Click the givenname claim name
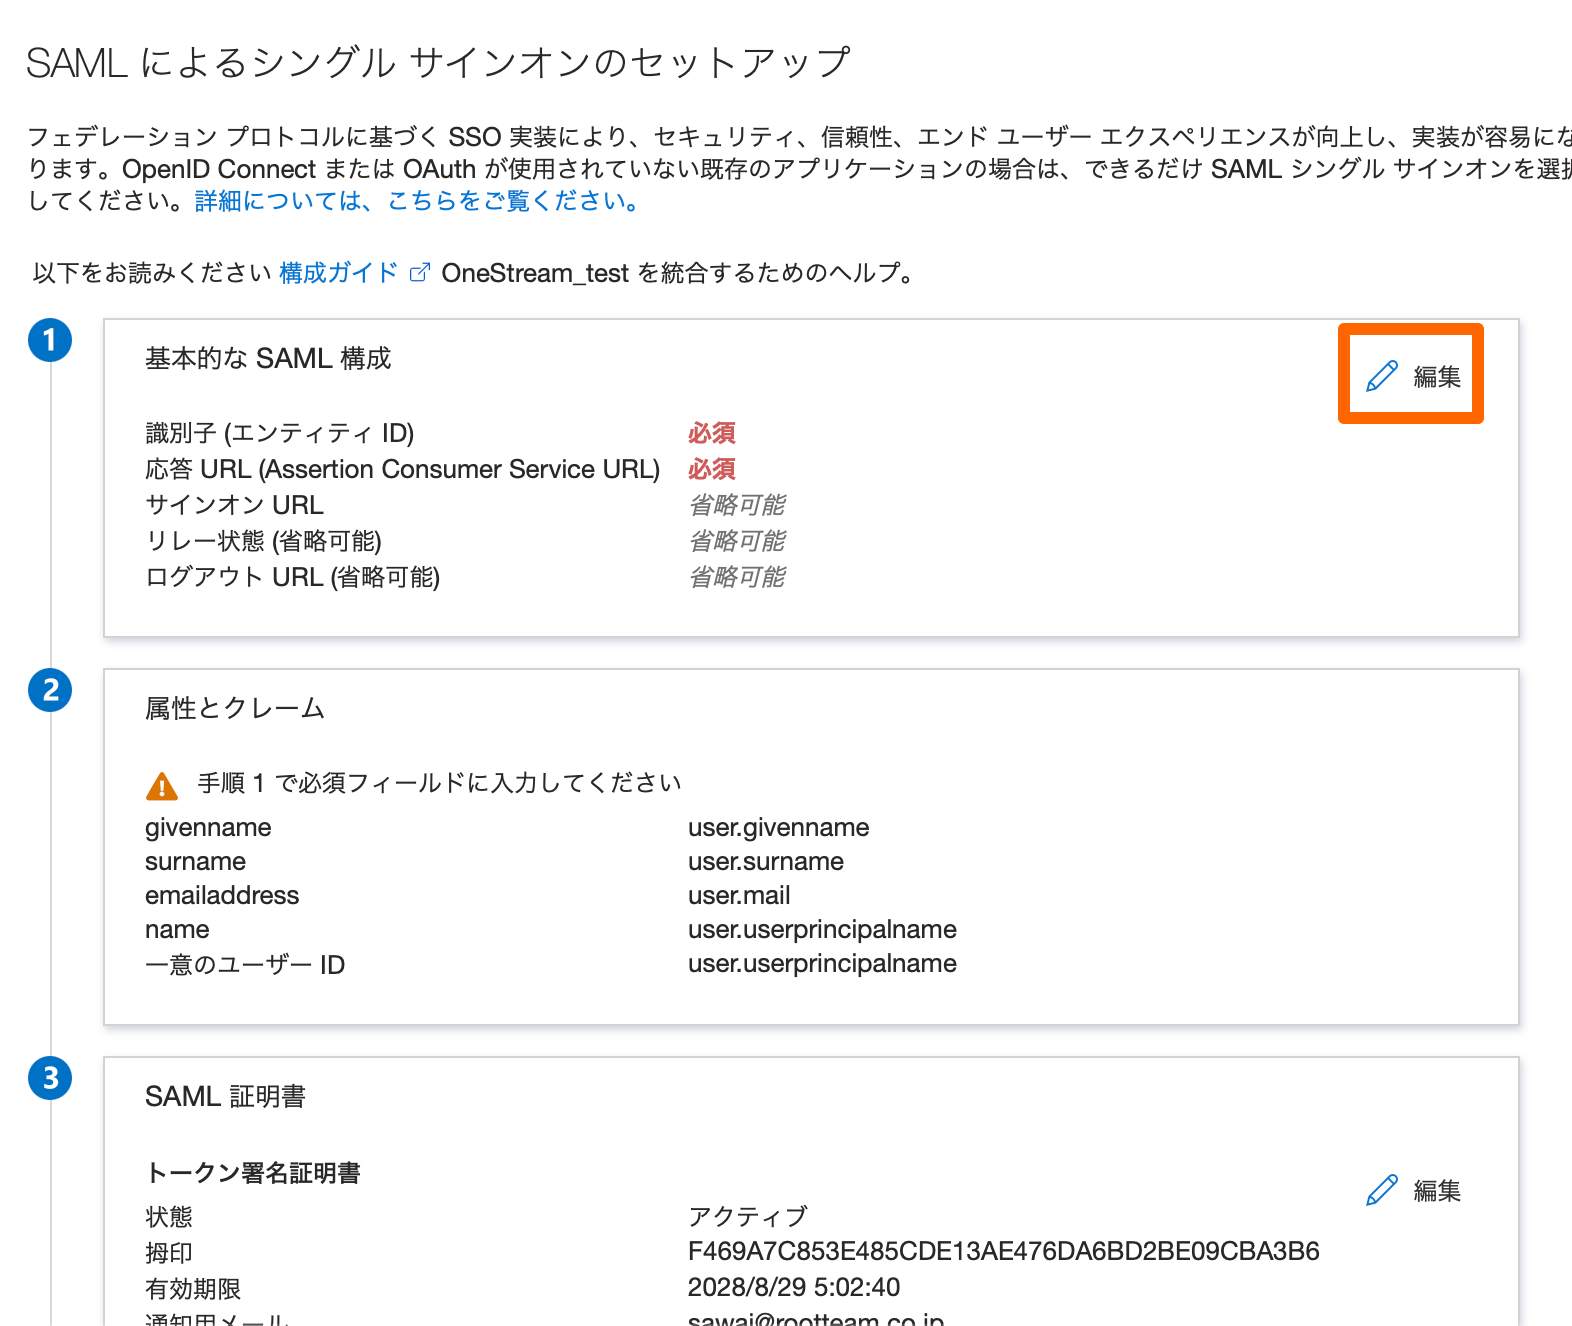 (208, 828)
